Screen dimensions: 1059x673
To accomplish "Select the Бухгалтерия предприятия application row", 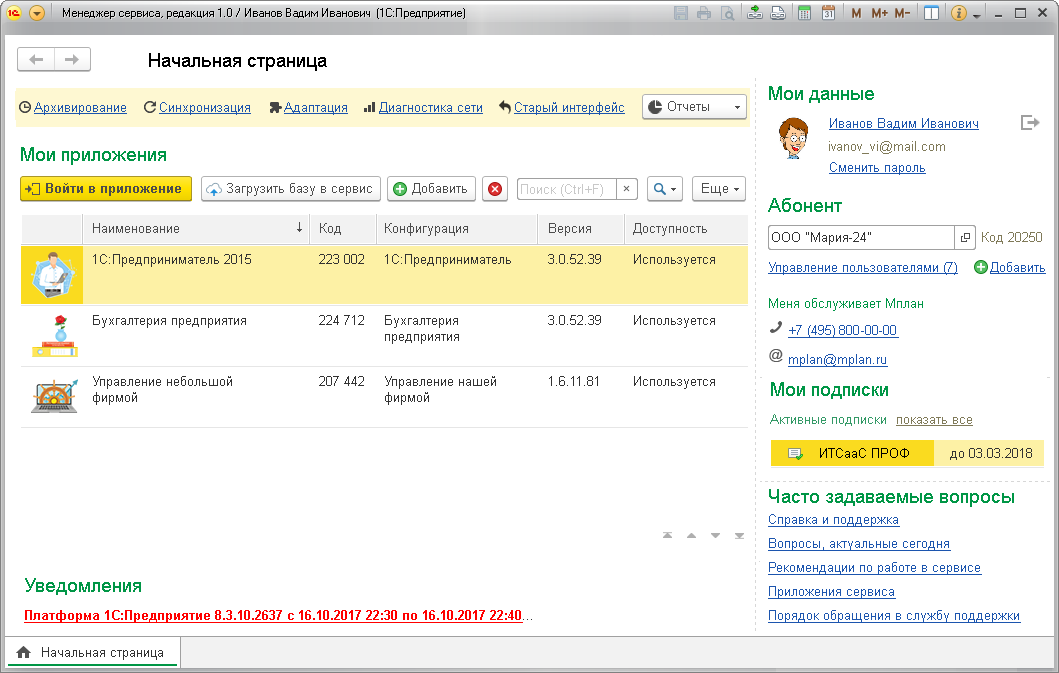I will [x=384, y=336].
